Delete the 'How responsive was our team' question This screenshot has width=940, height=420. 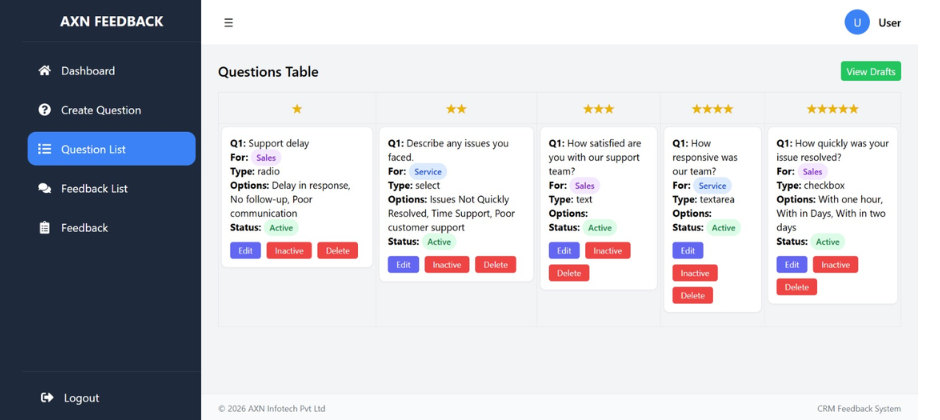coord(692,295)
